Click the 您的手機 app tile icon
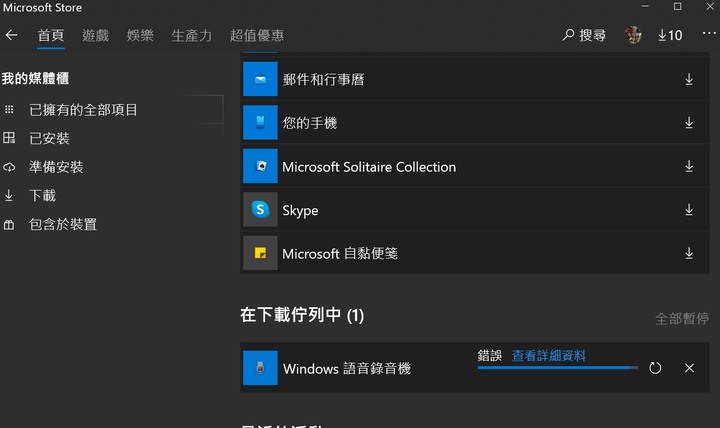Viewport: 720px width, 428px height. pos(260,123)
